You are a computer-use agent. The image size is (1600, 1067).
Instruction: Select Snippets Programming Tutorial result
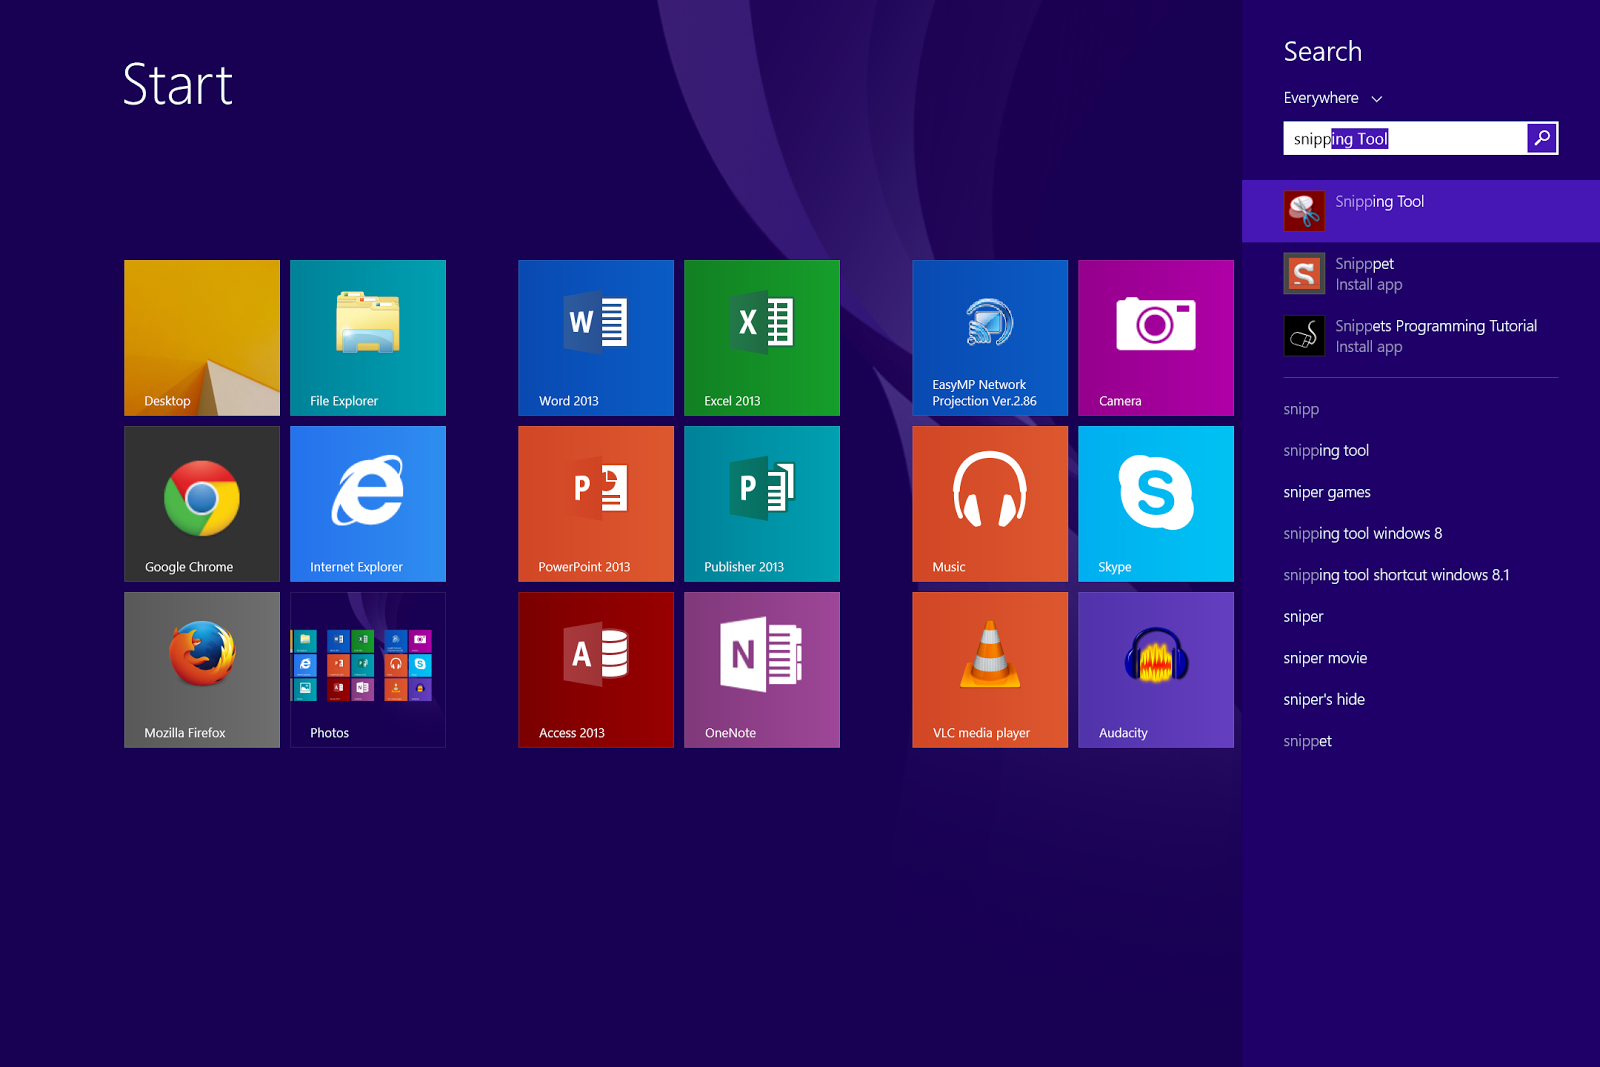pos(1421,335)
